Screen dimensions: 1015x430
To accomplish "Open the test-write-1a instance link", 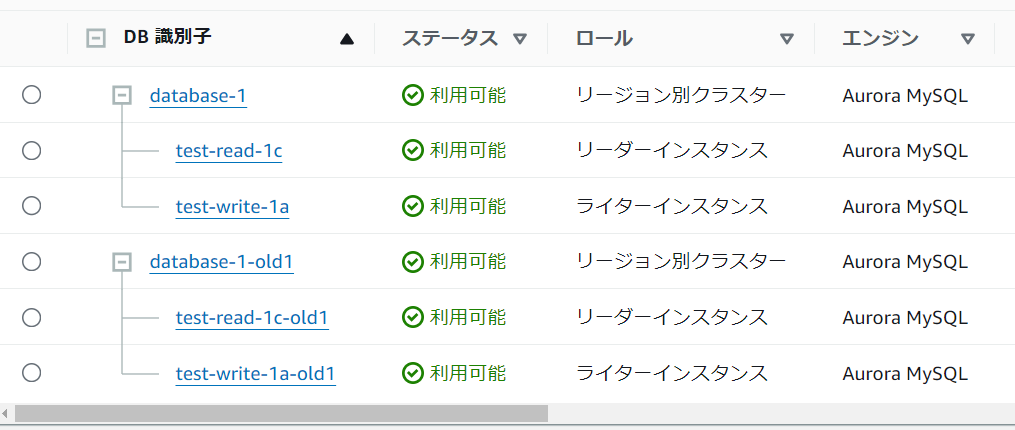I will click(x=232, y=207).
